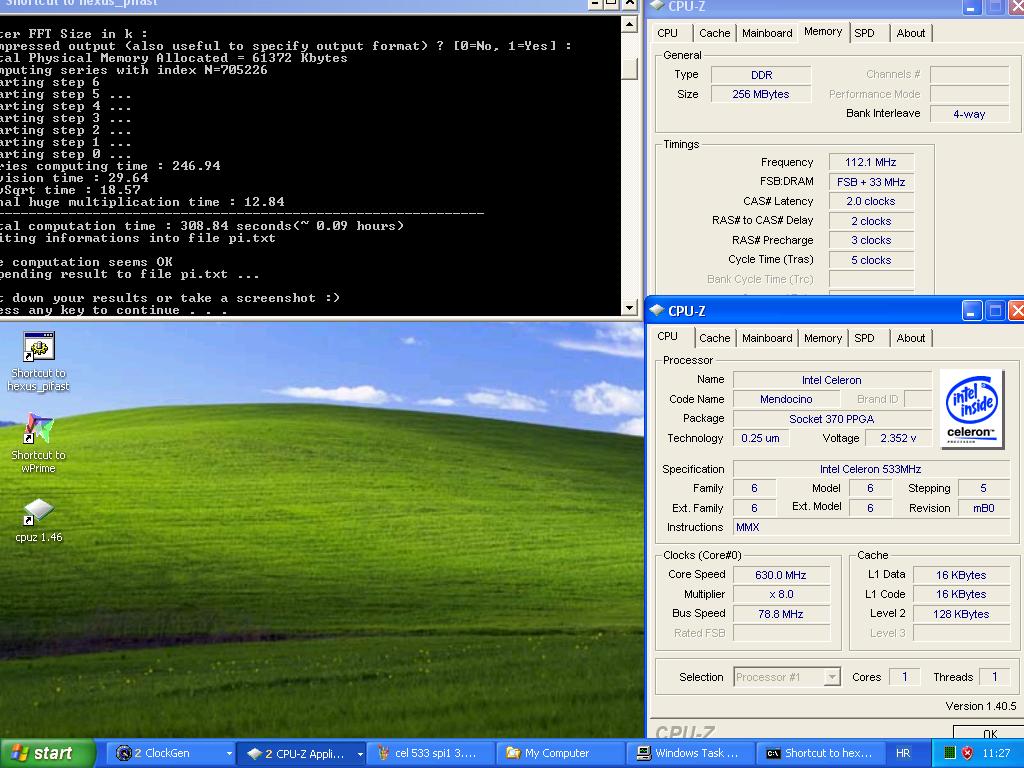Click the Level 2 128 KBytes value
Image resolution: width=1024 pixels, height=768 pixels.
coord(961,614)
